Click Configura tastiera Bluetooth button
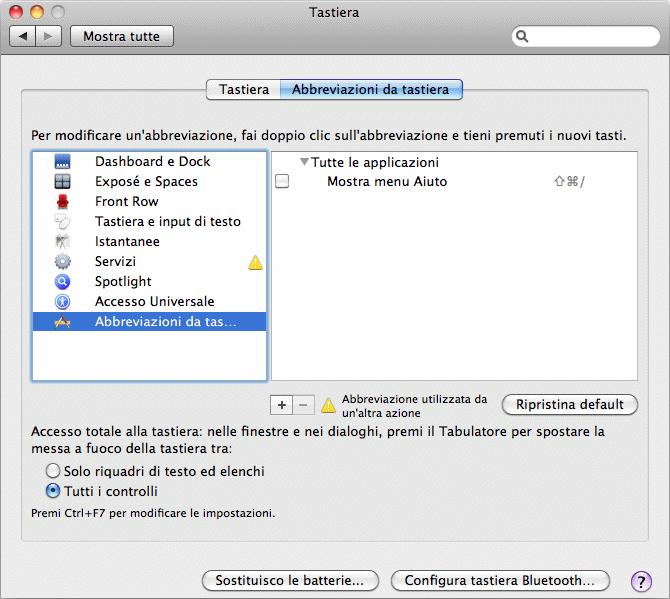Screen dimensions: 670x599 [x=500, y=580]
